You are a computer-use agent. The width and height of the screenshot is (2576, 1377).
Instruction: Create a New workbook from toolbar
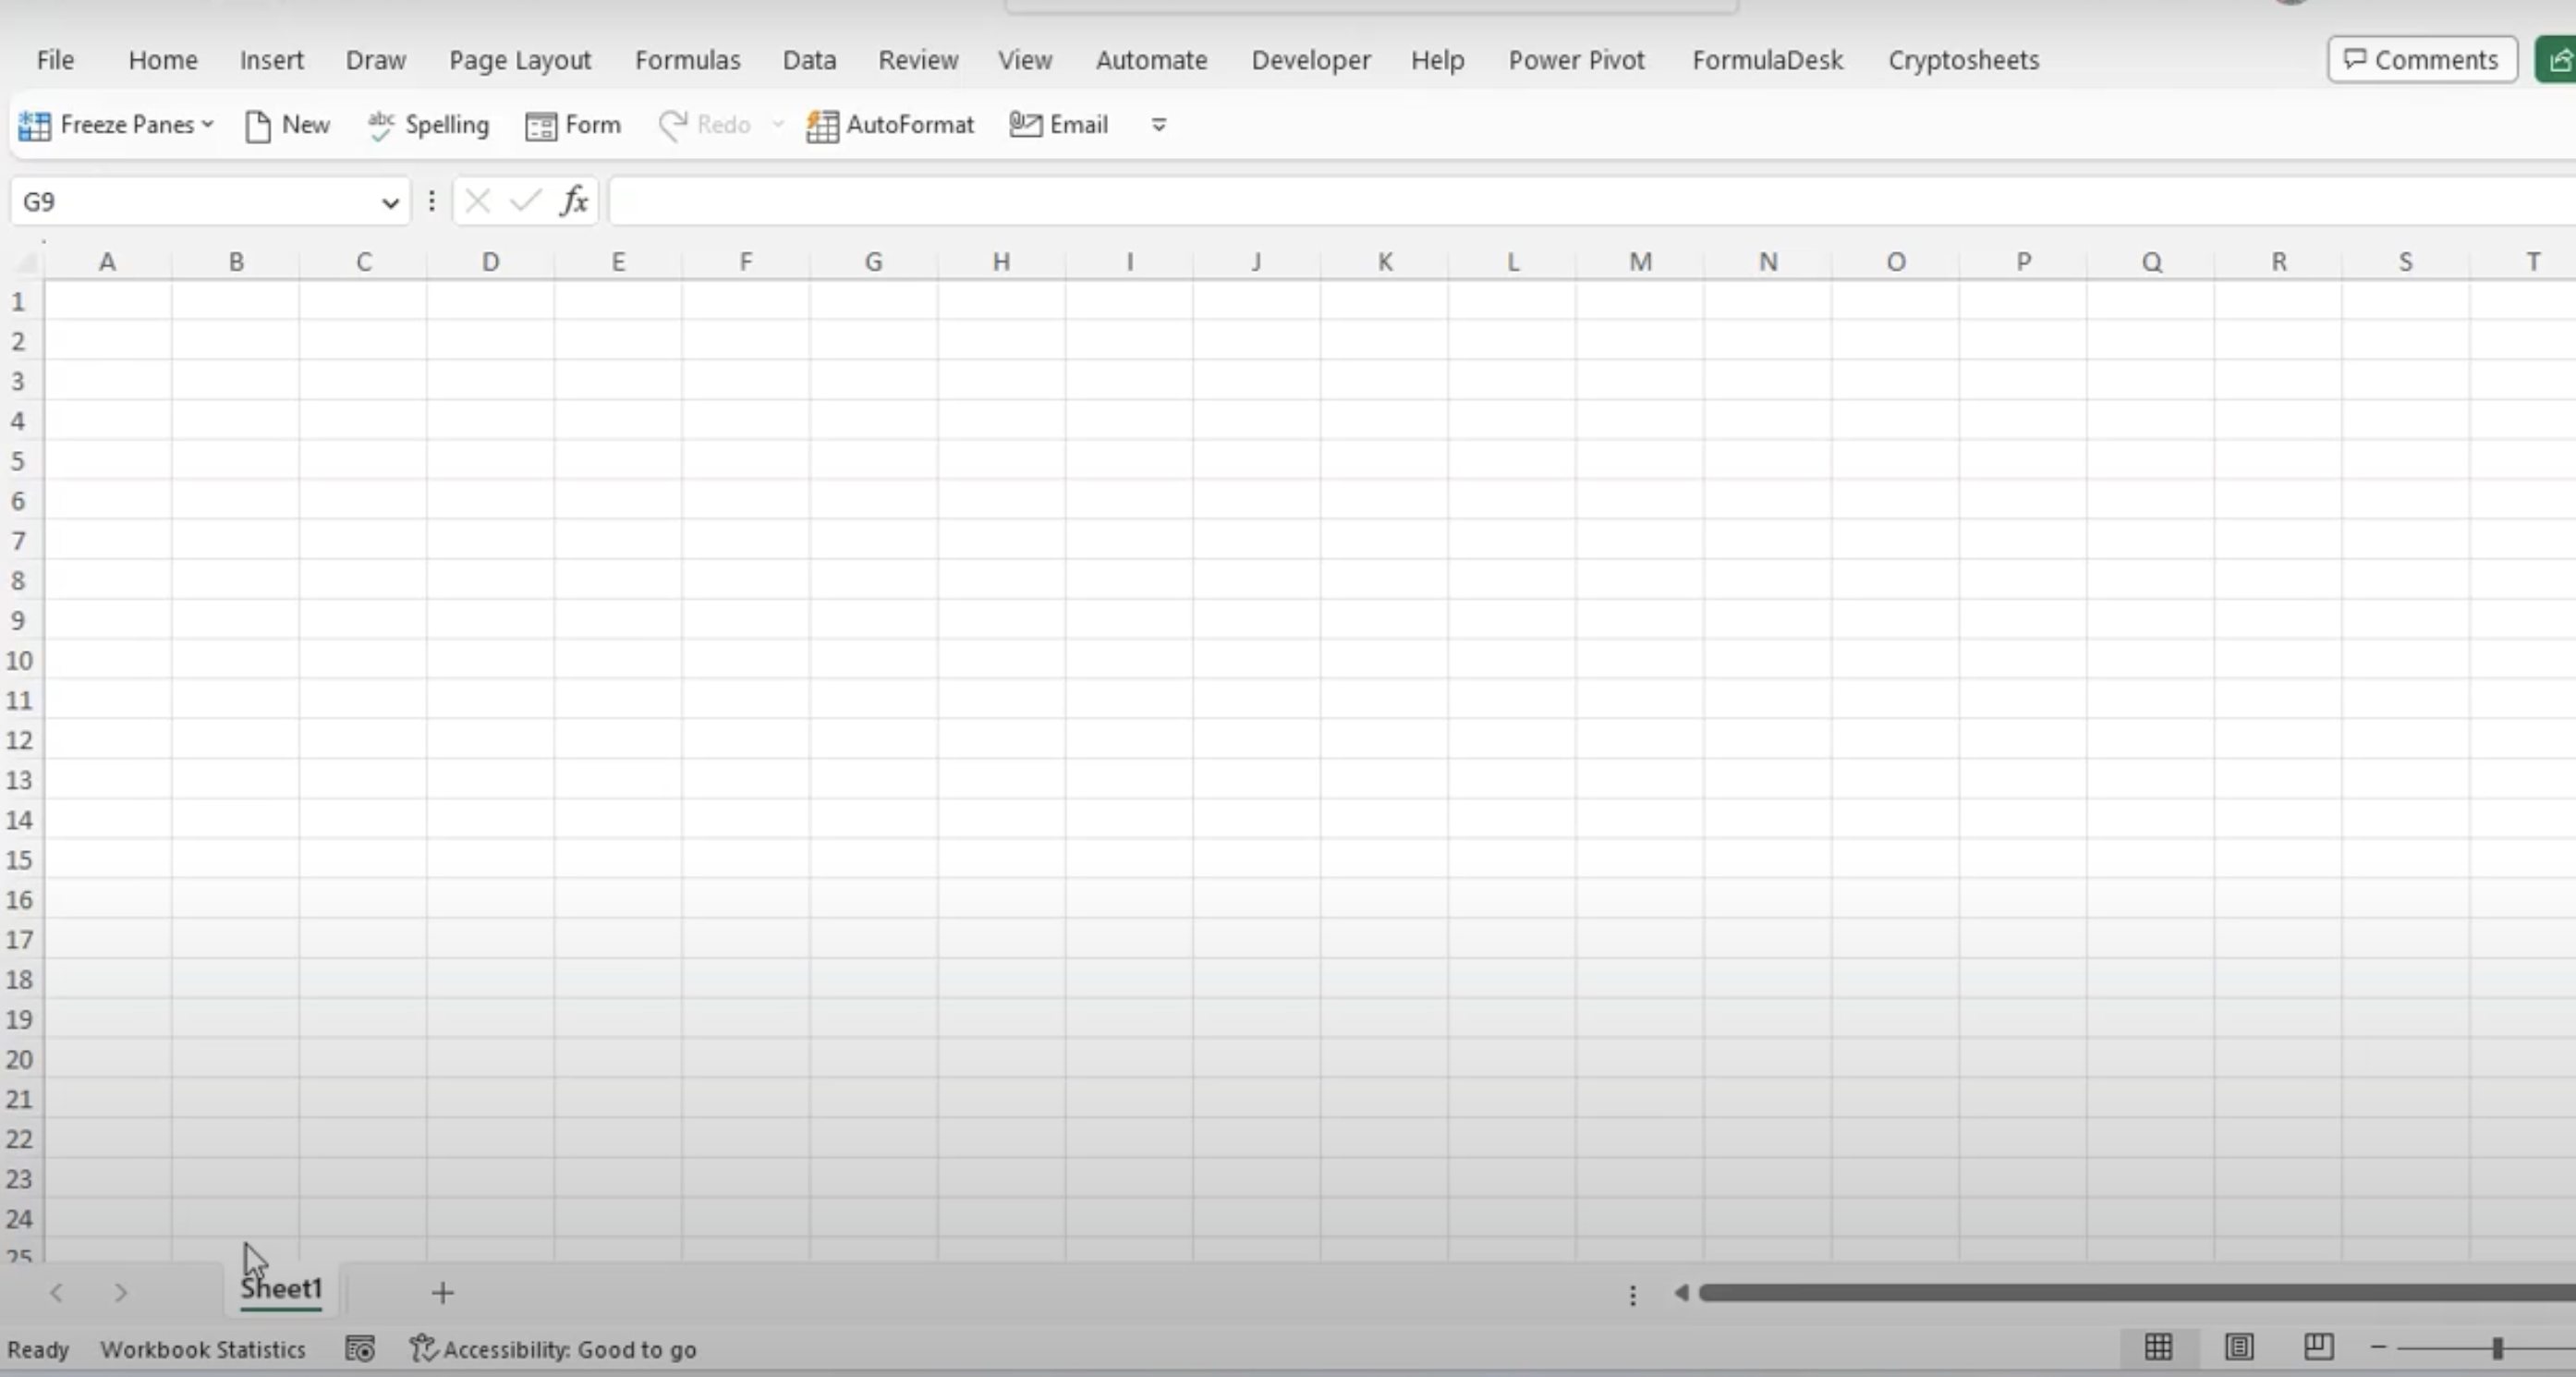pyautogui.click(x=286, y=125)
